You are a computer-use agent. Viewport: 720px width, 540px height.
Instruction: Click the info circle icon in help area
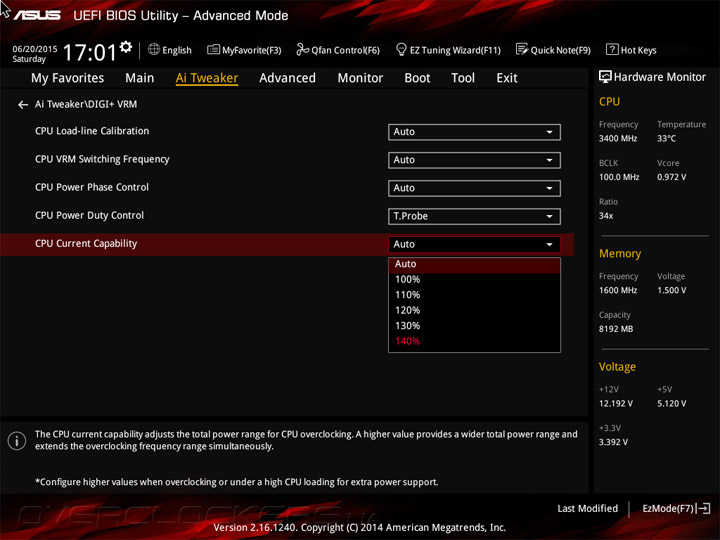(17, 441)
